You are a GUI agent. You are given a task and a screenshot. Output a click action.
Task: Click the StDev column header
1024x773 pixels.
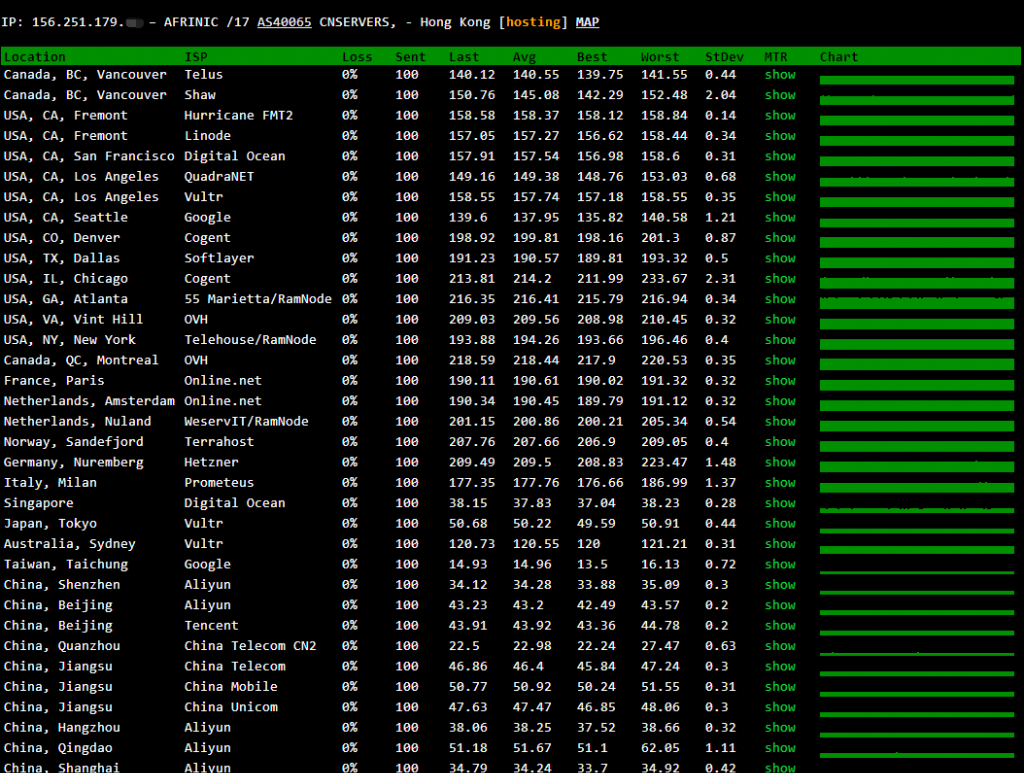coord(724,57)
